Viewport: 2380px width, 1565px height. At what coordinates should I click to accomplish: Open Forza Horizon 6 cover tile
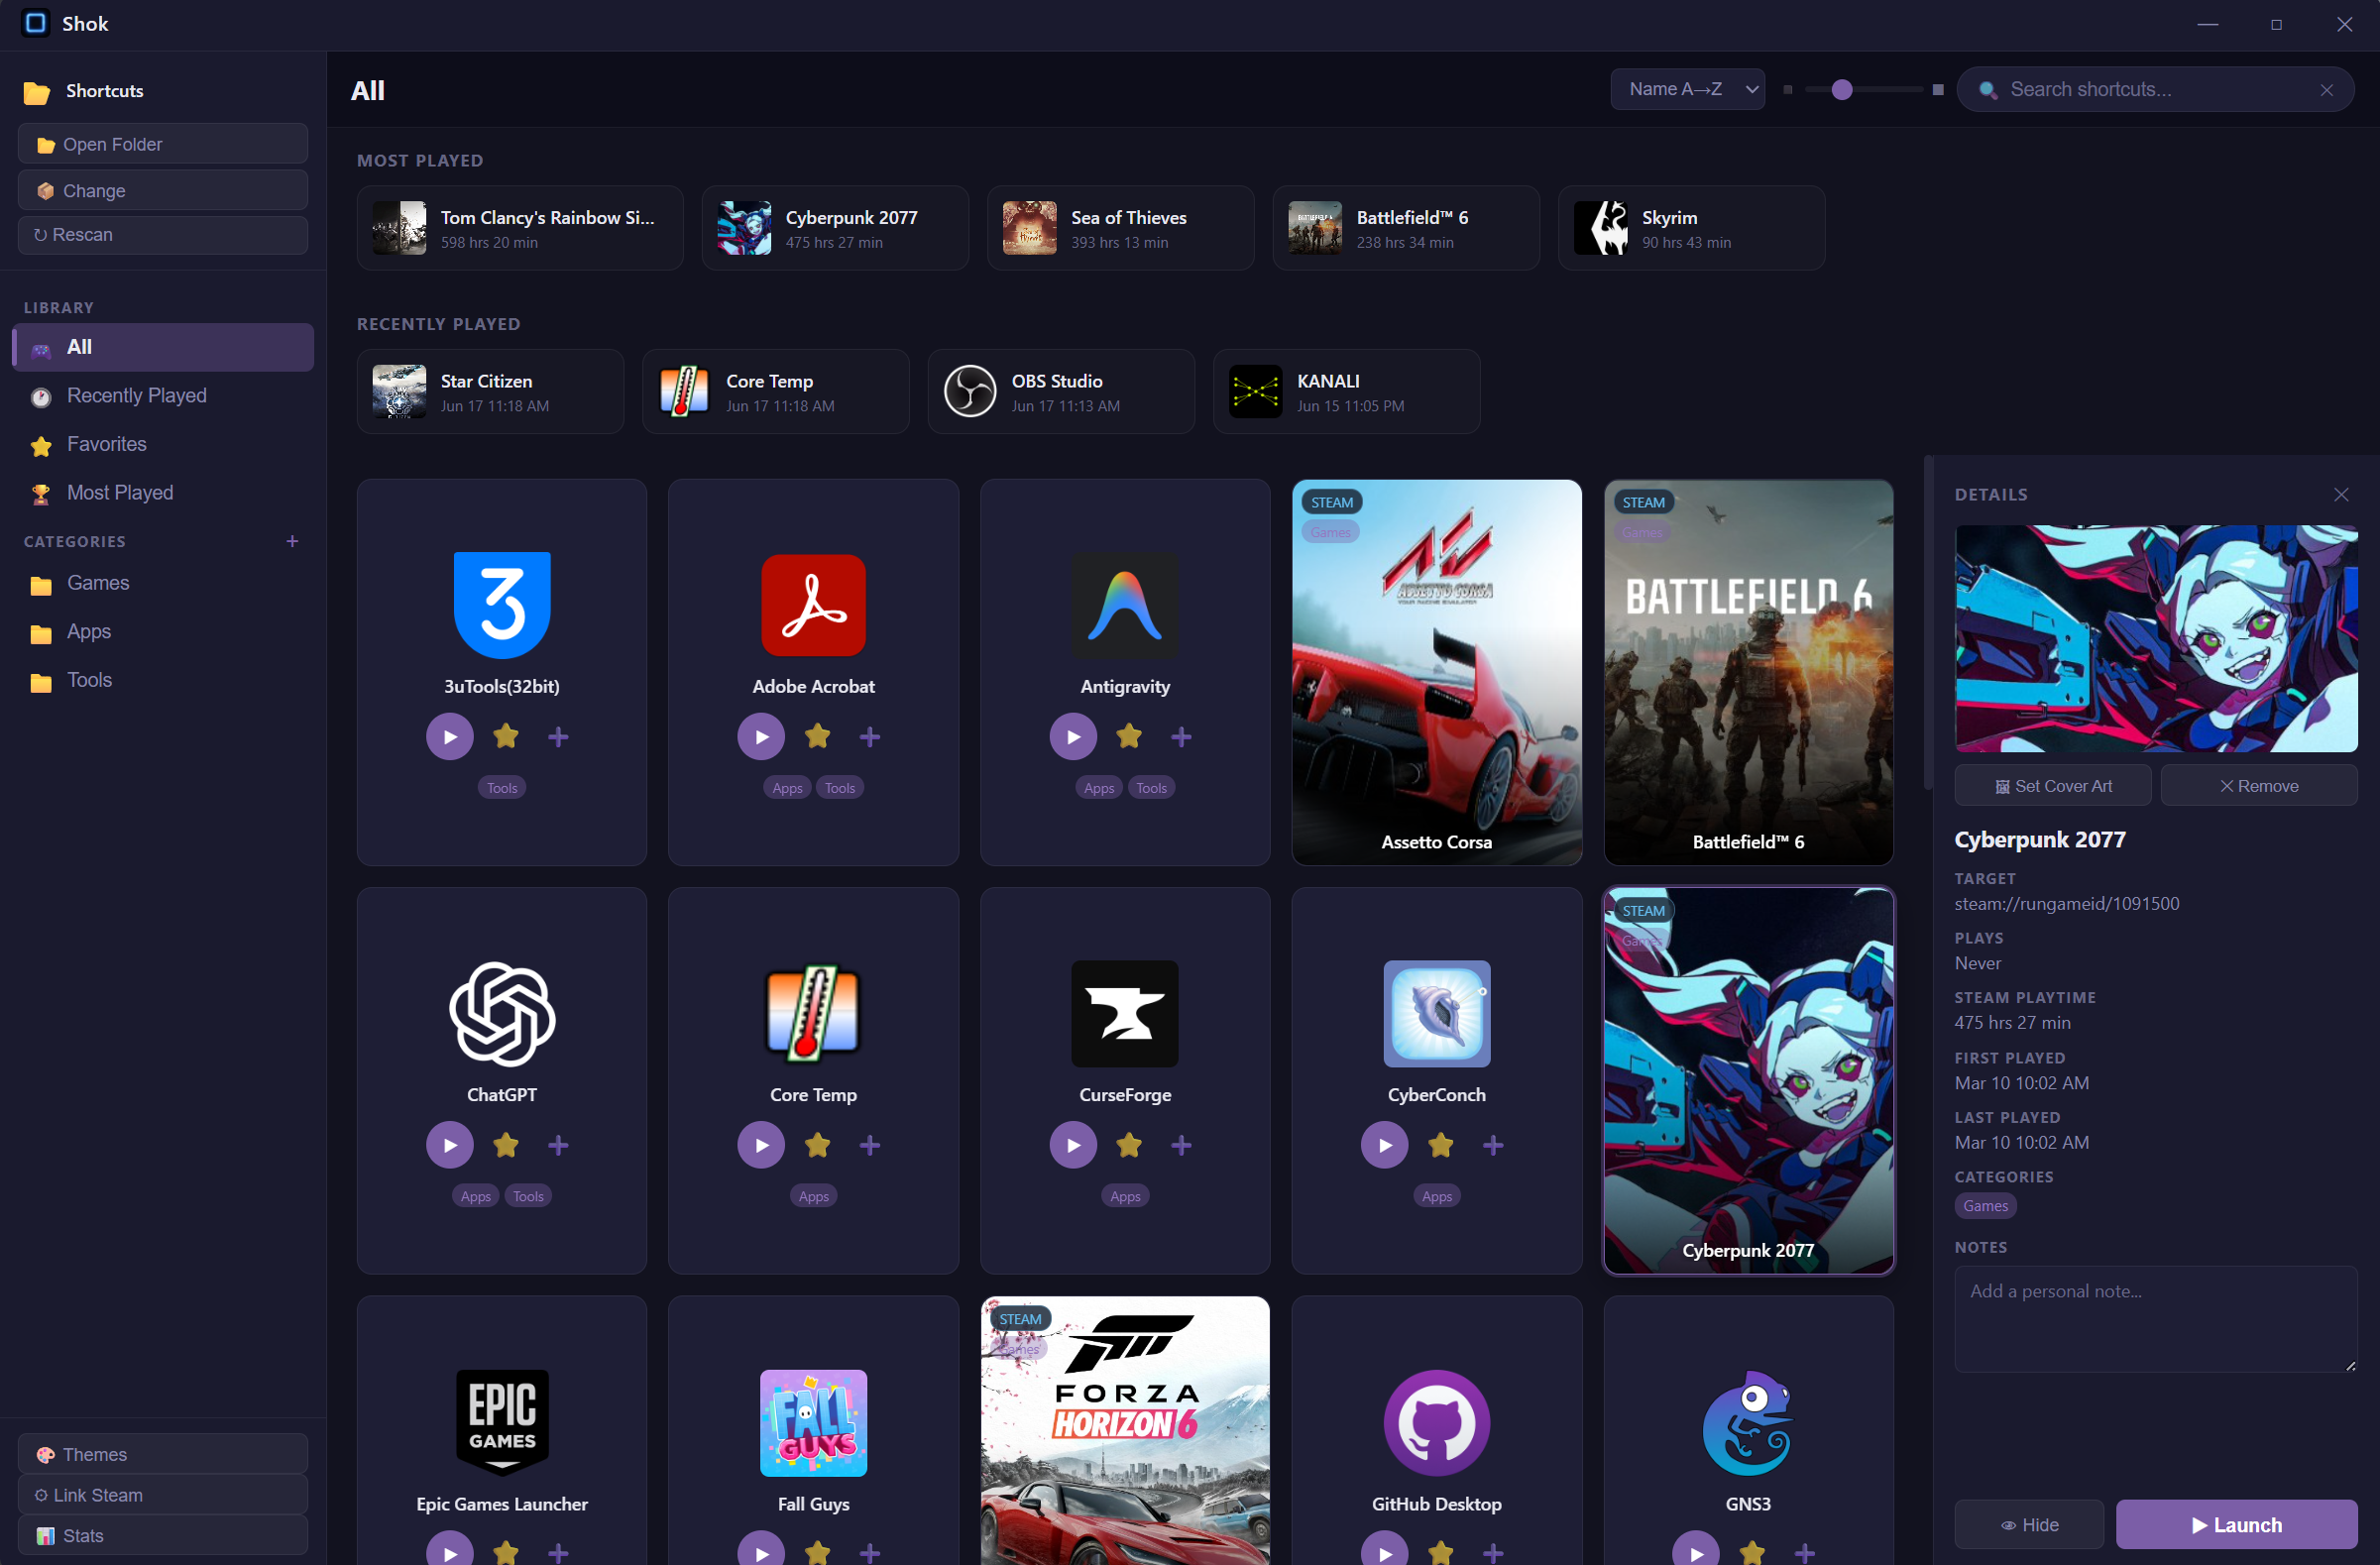pyautogui.click(x=1125, y=1431)
